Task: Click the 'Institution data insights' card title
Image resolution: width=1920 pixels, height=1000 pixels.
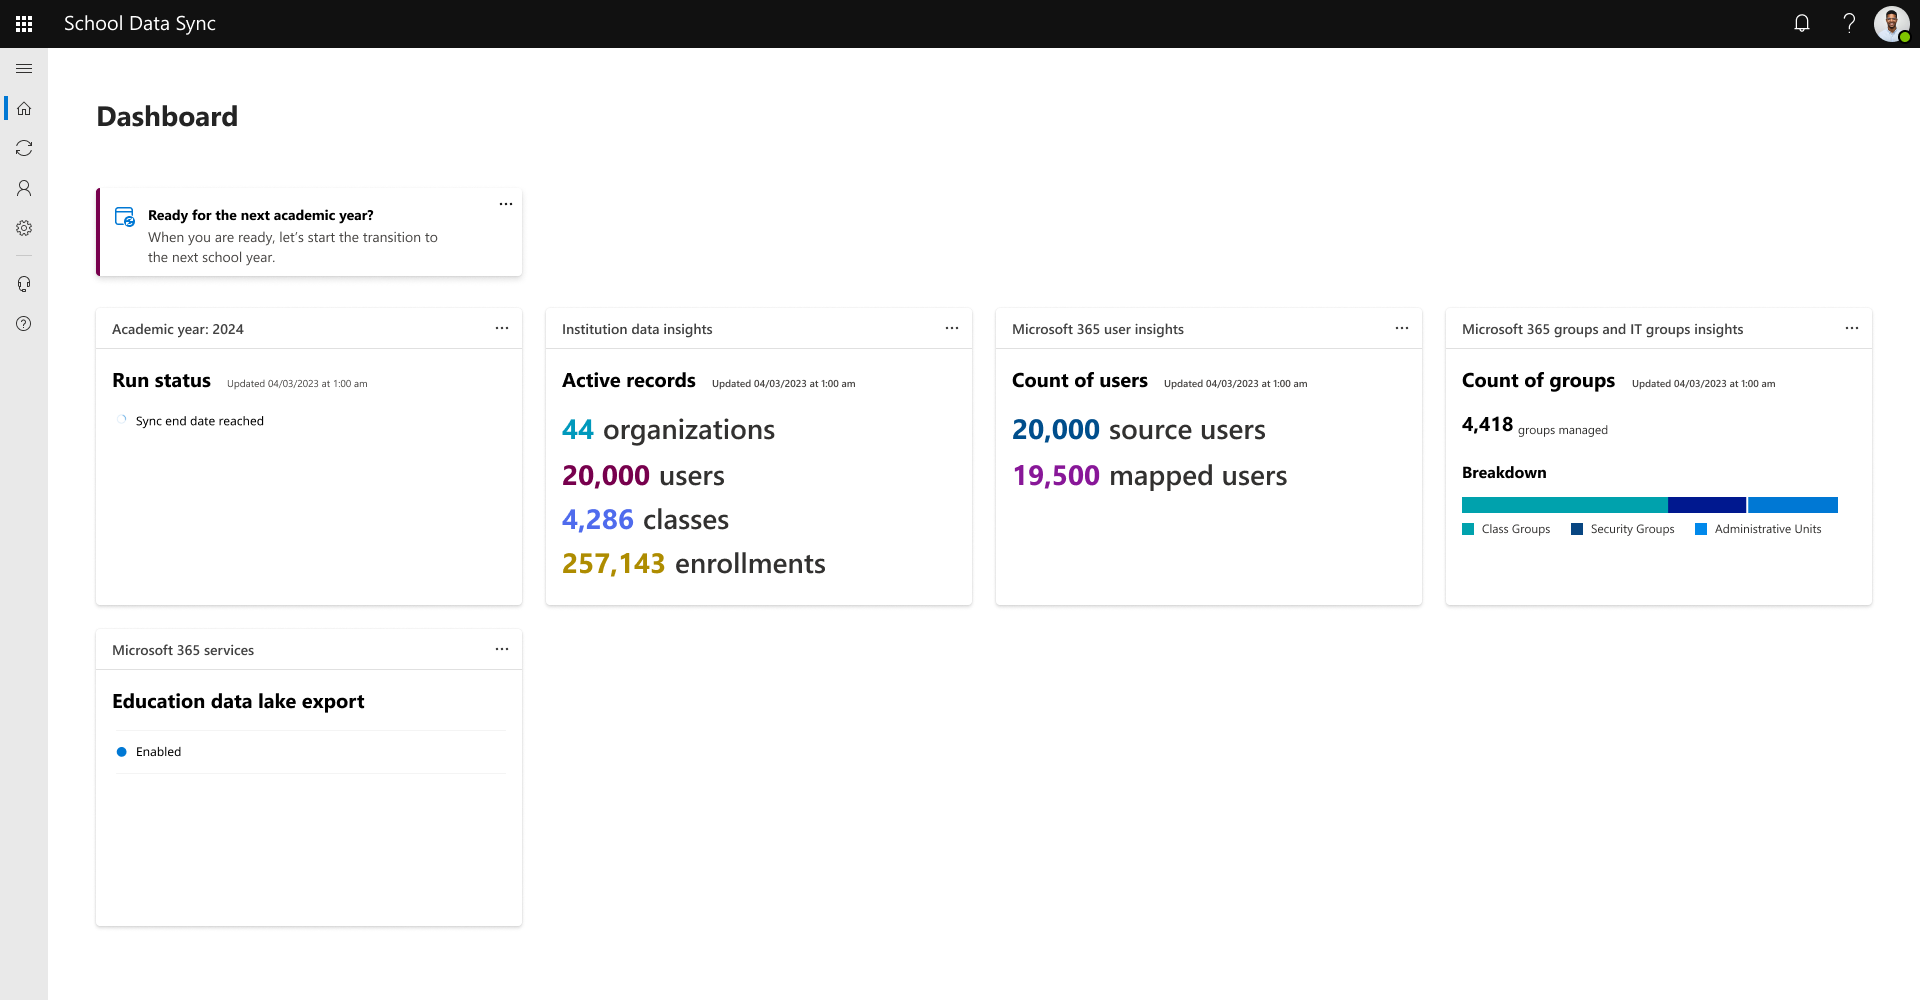Action: [637, 329]
